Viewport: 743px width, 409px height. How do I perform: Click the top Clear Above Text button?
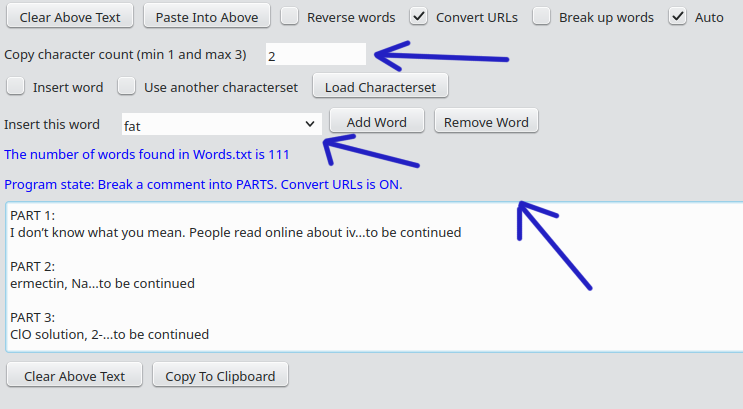pyautogui.click(x=70, y=17)
